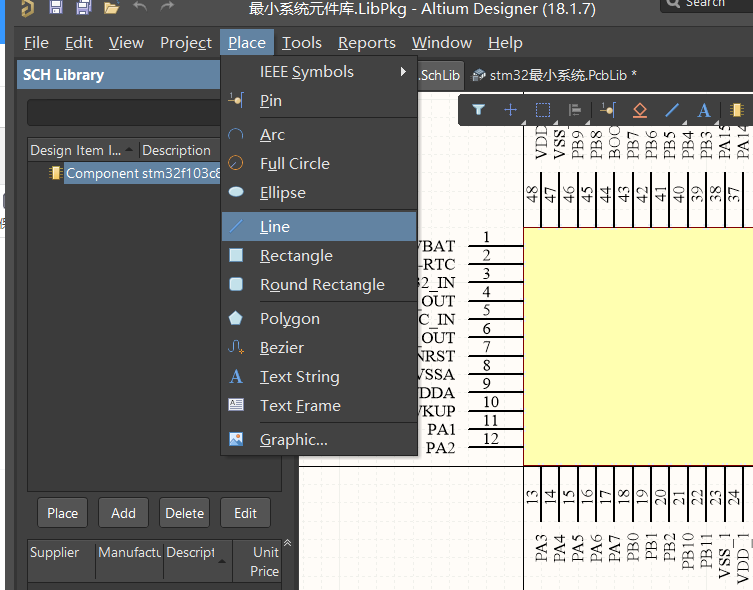Click the Unit Price column header

click(257, 561)
